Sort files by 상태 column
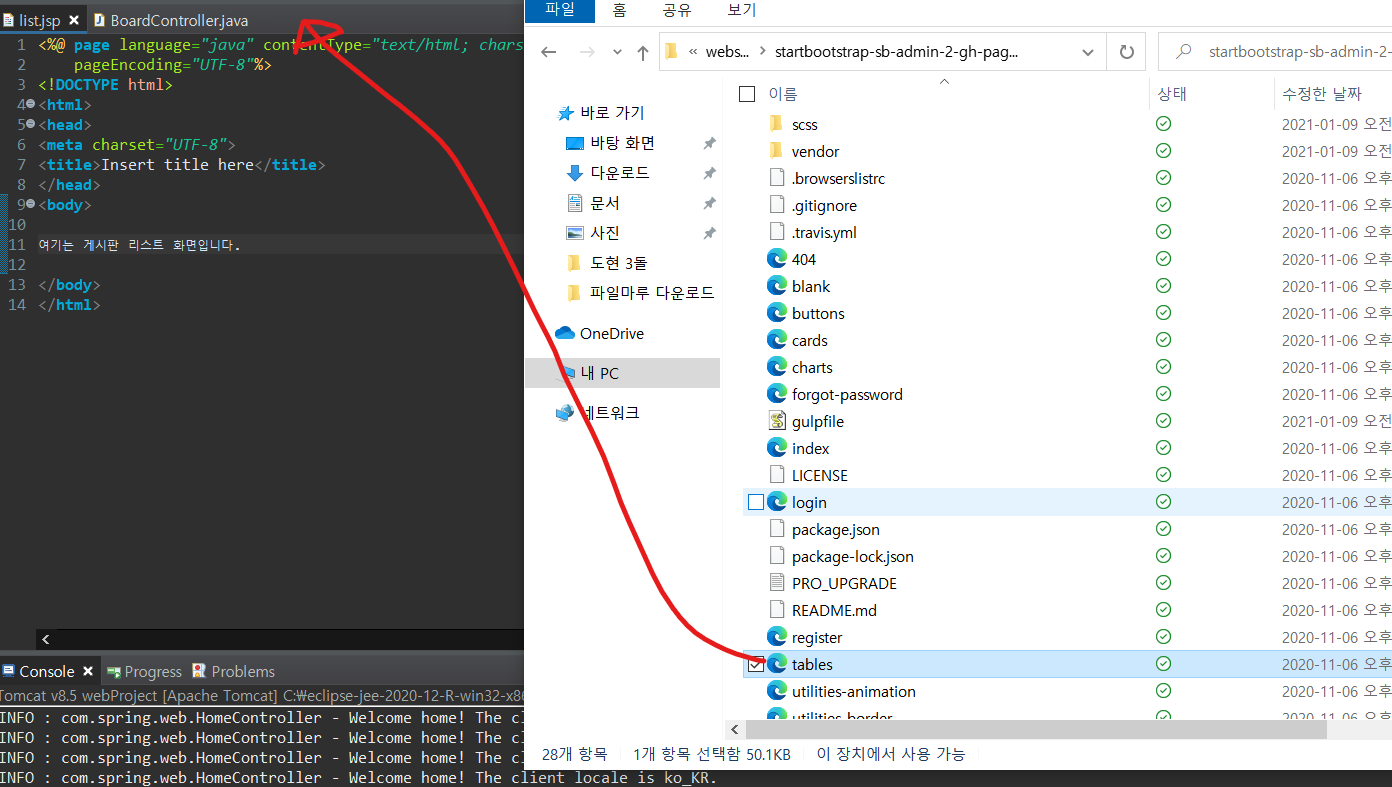The image size is (1392, 787). (1172, 94)
